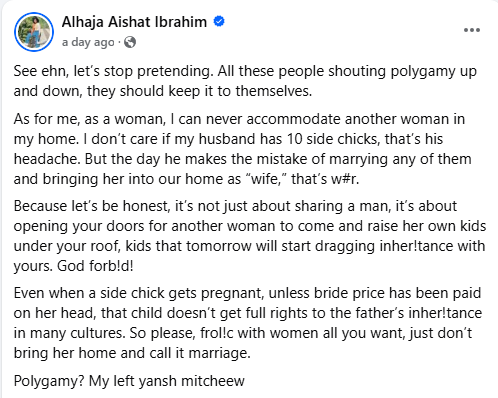Select the paragraph starting 'Because let's be honest'
Screen dimensions: 498x398
point(250,236)
